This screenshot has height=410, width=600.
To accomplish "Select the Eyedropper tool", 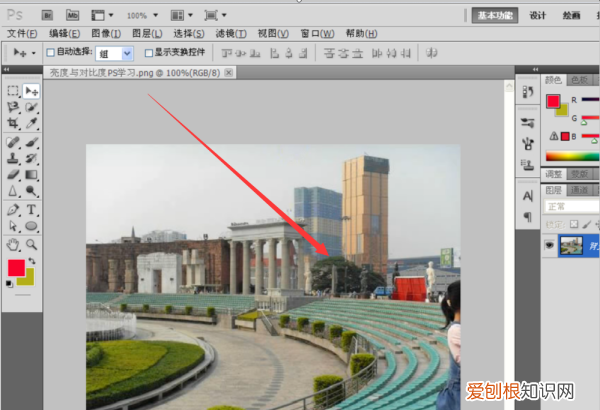I will [x=31, y=123].
